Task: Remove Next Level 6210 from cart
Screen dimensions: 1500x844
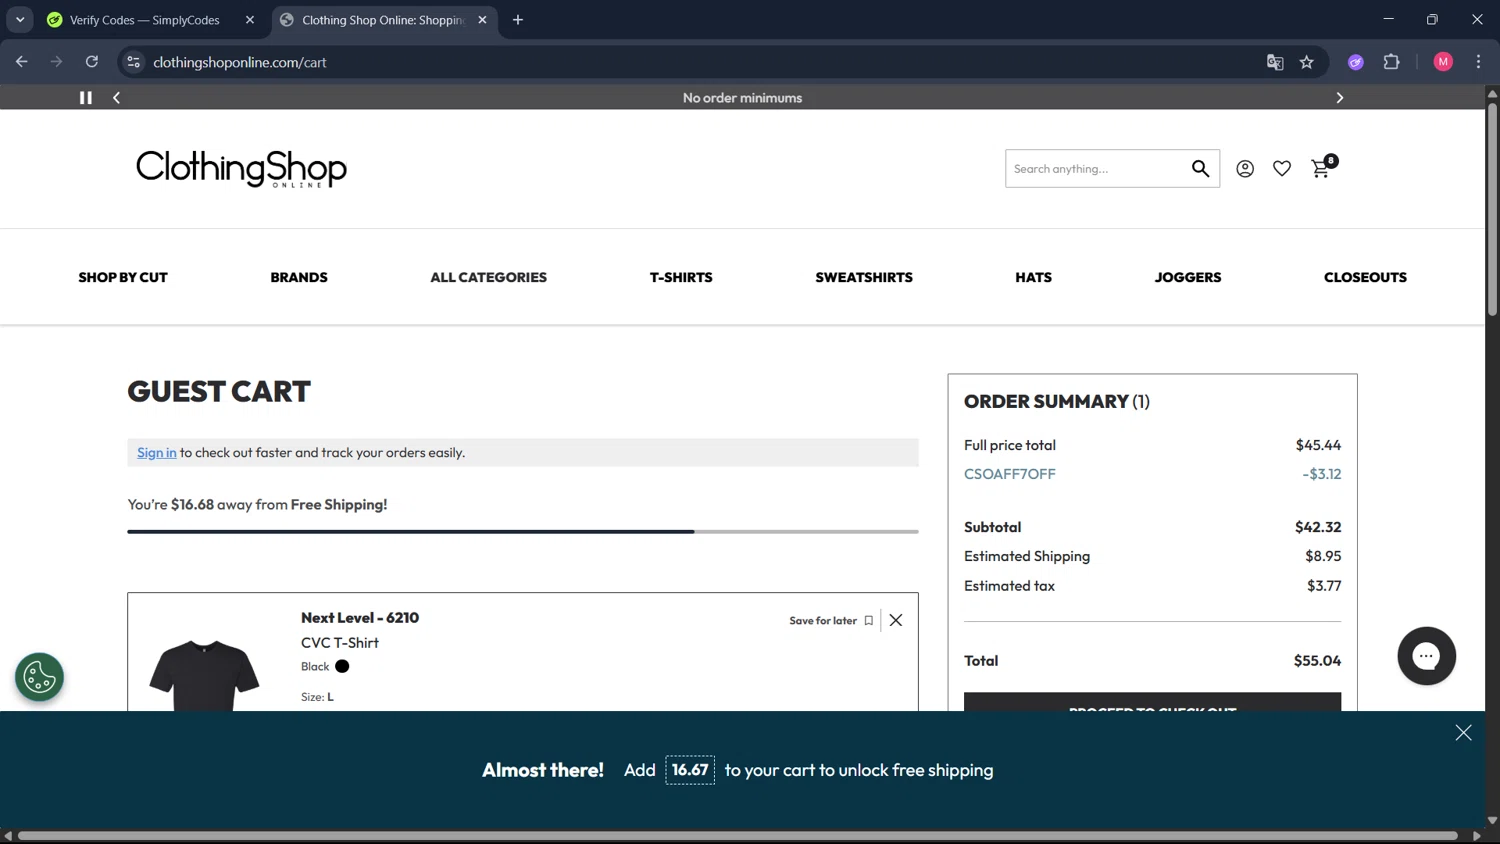Action: tap(896, 620)
